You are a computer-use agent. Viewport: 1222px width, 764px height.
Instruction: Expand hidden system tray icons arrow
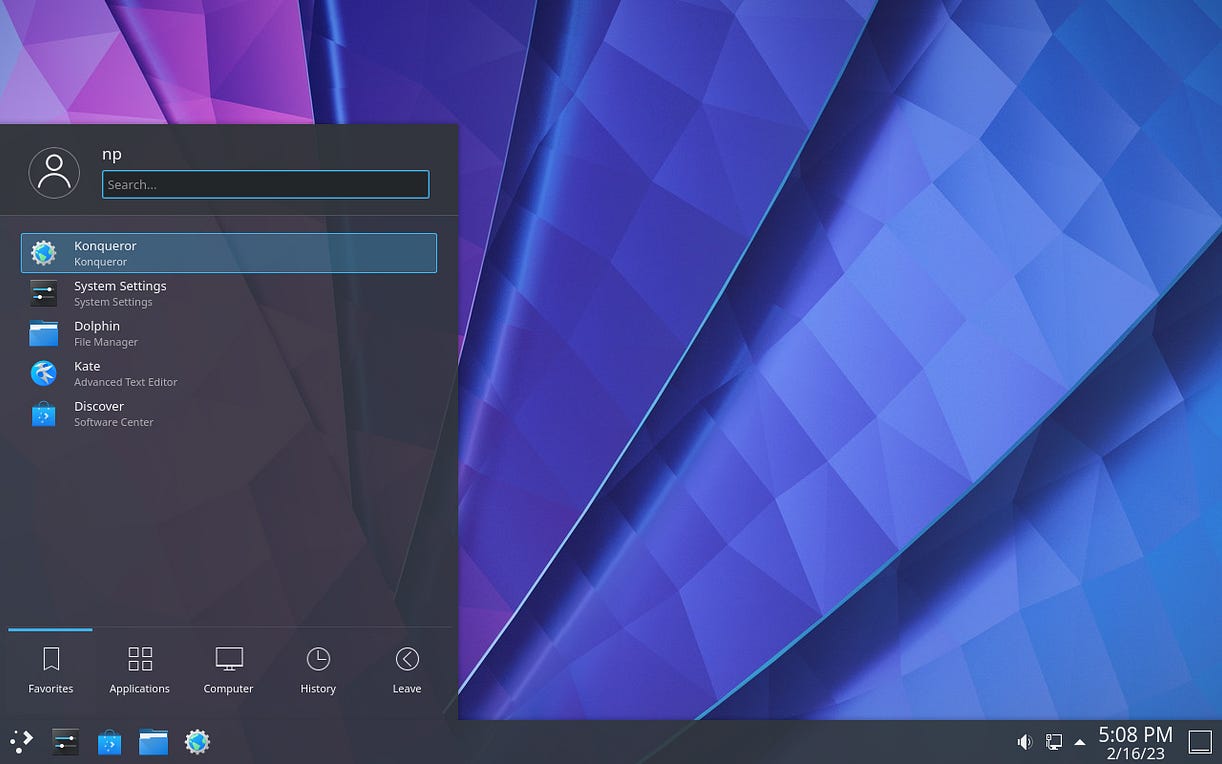(1080, 742)
